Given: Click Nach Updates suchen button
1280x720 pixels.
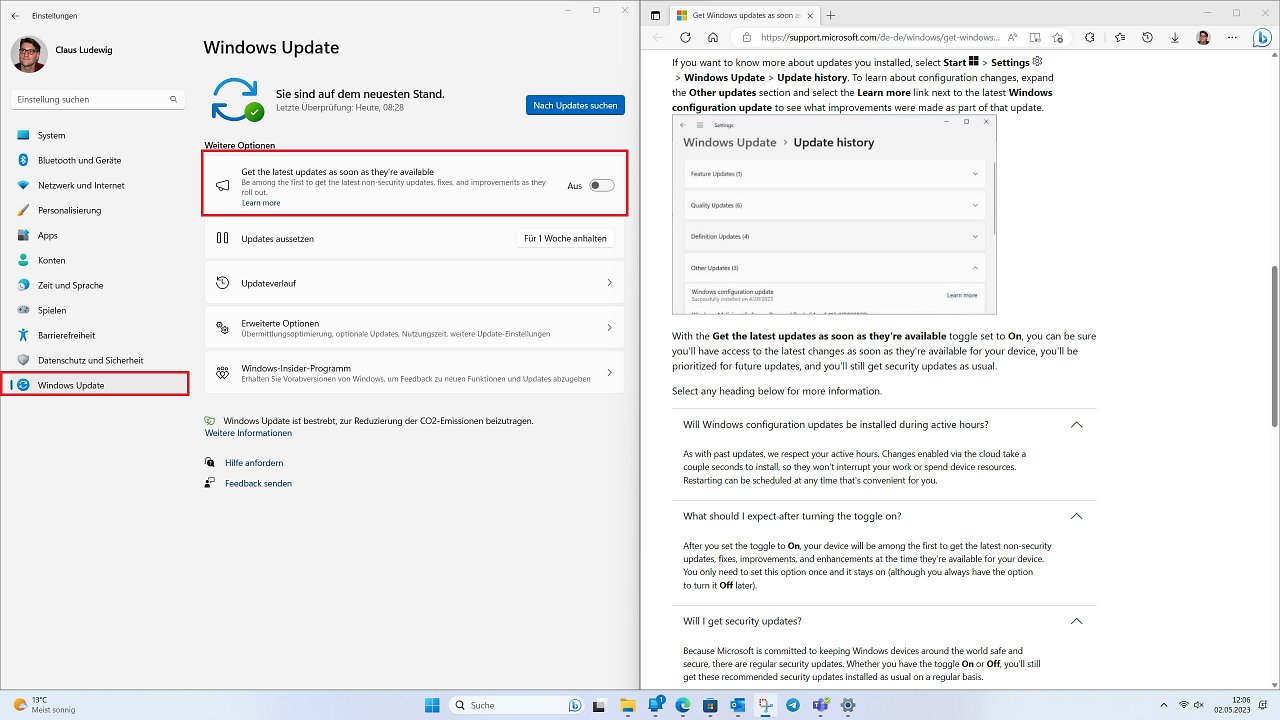Looking at the screenshot, I should (575, 105).
